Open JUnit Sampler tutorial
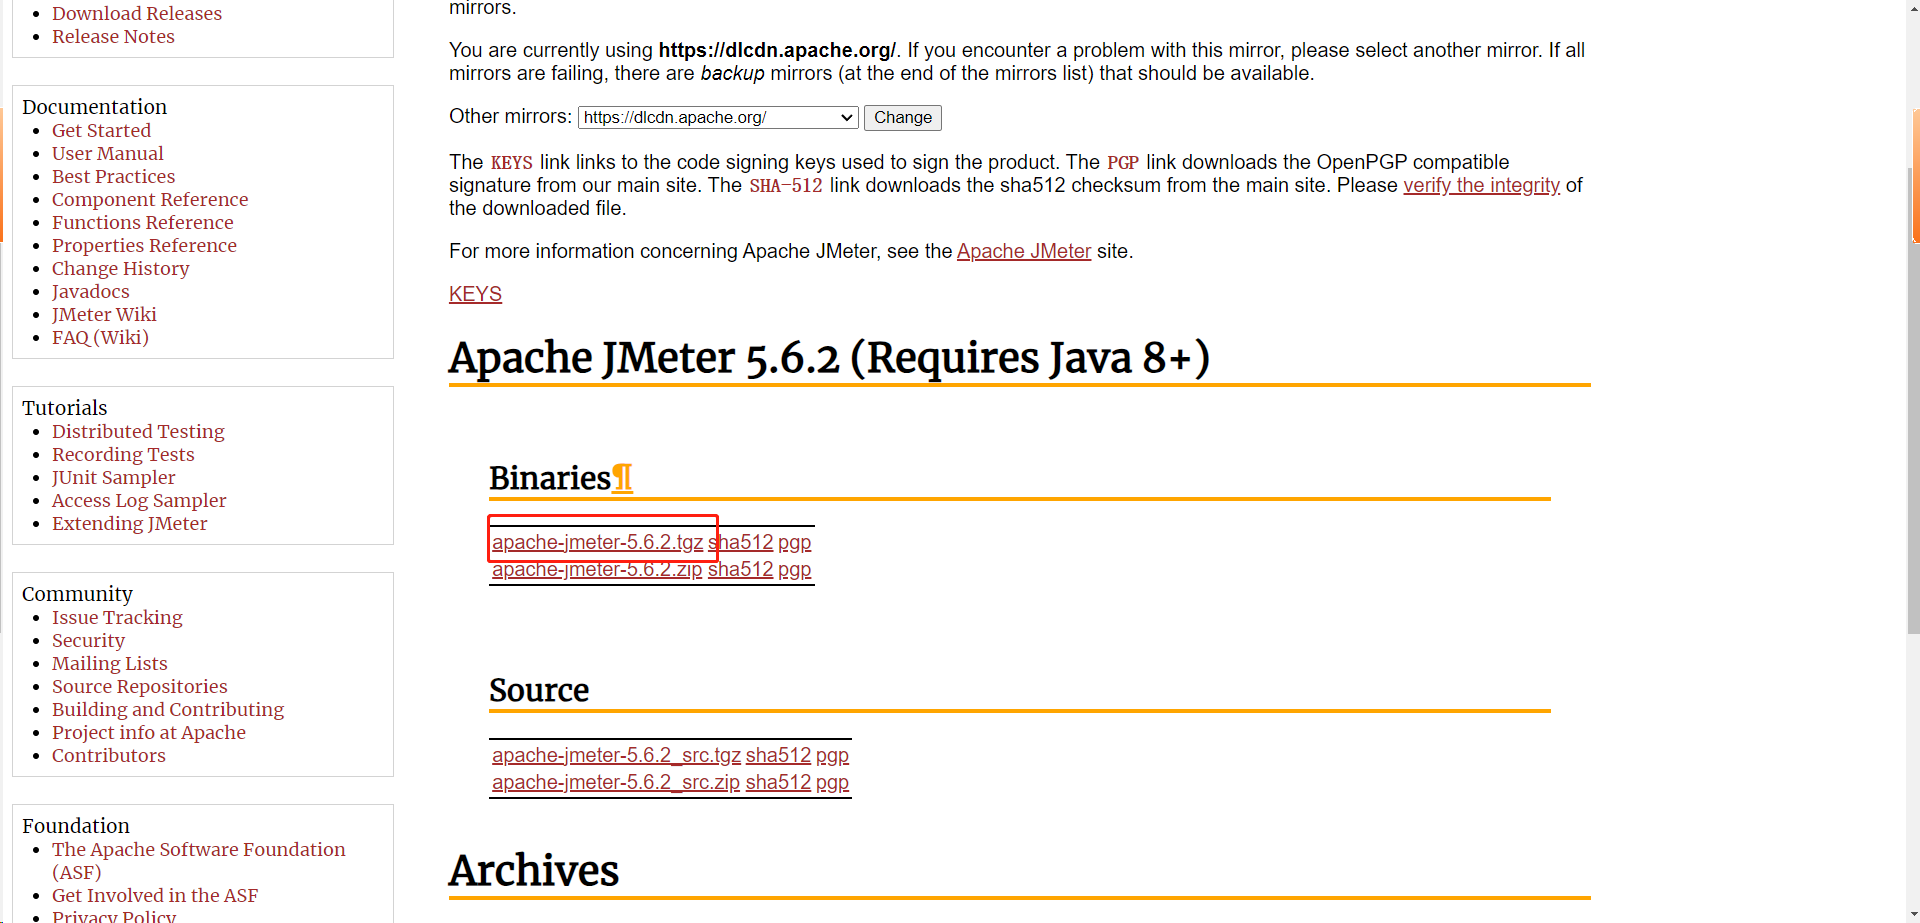This screenshot has height=923, width=1920. (113, 477)
